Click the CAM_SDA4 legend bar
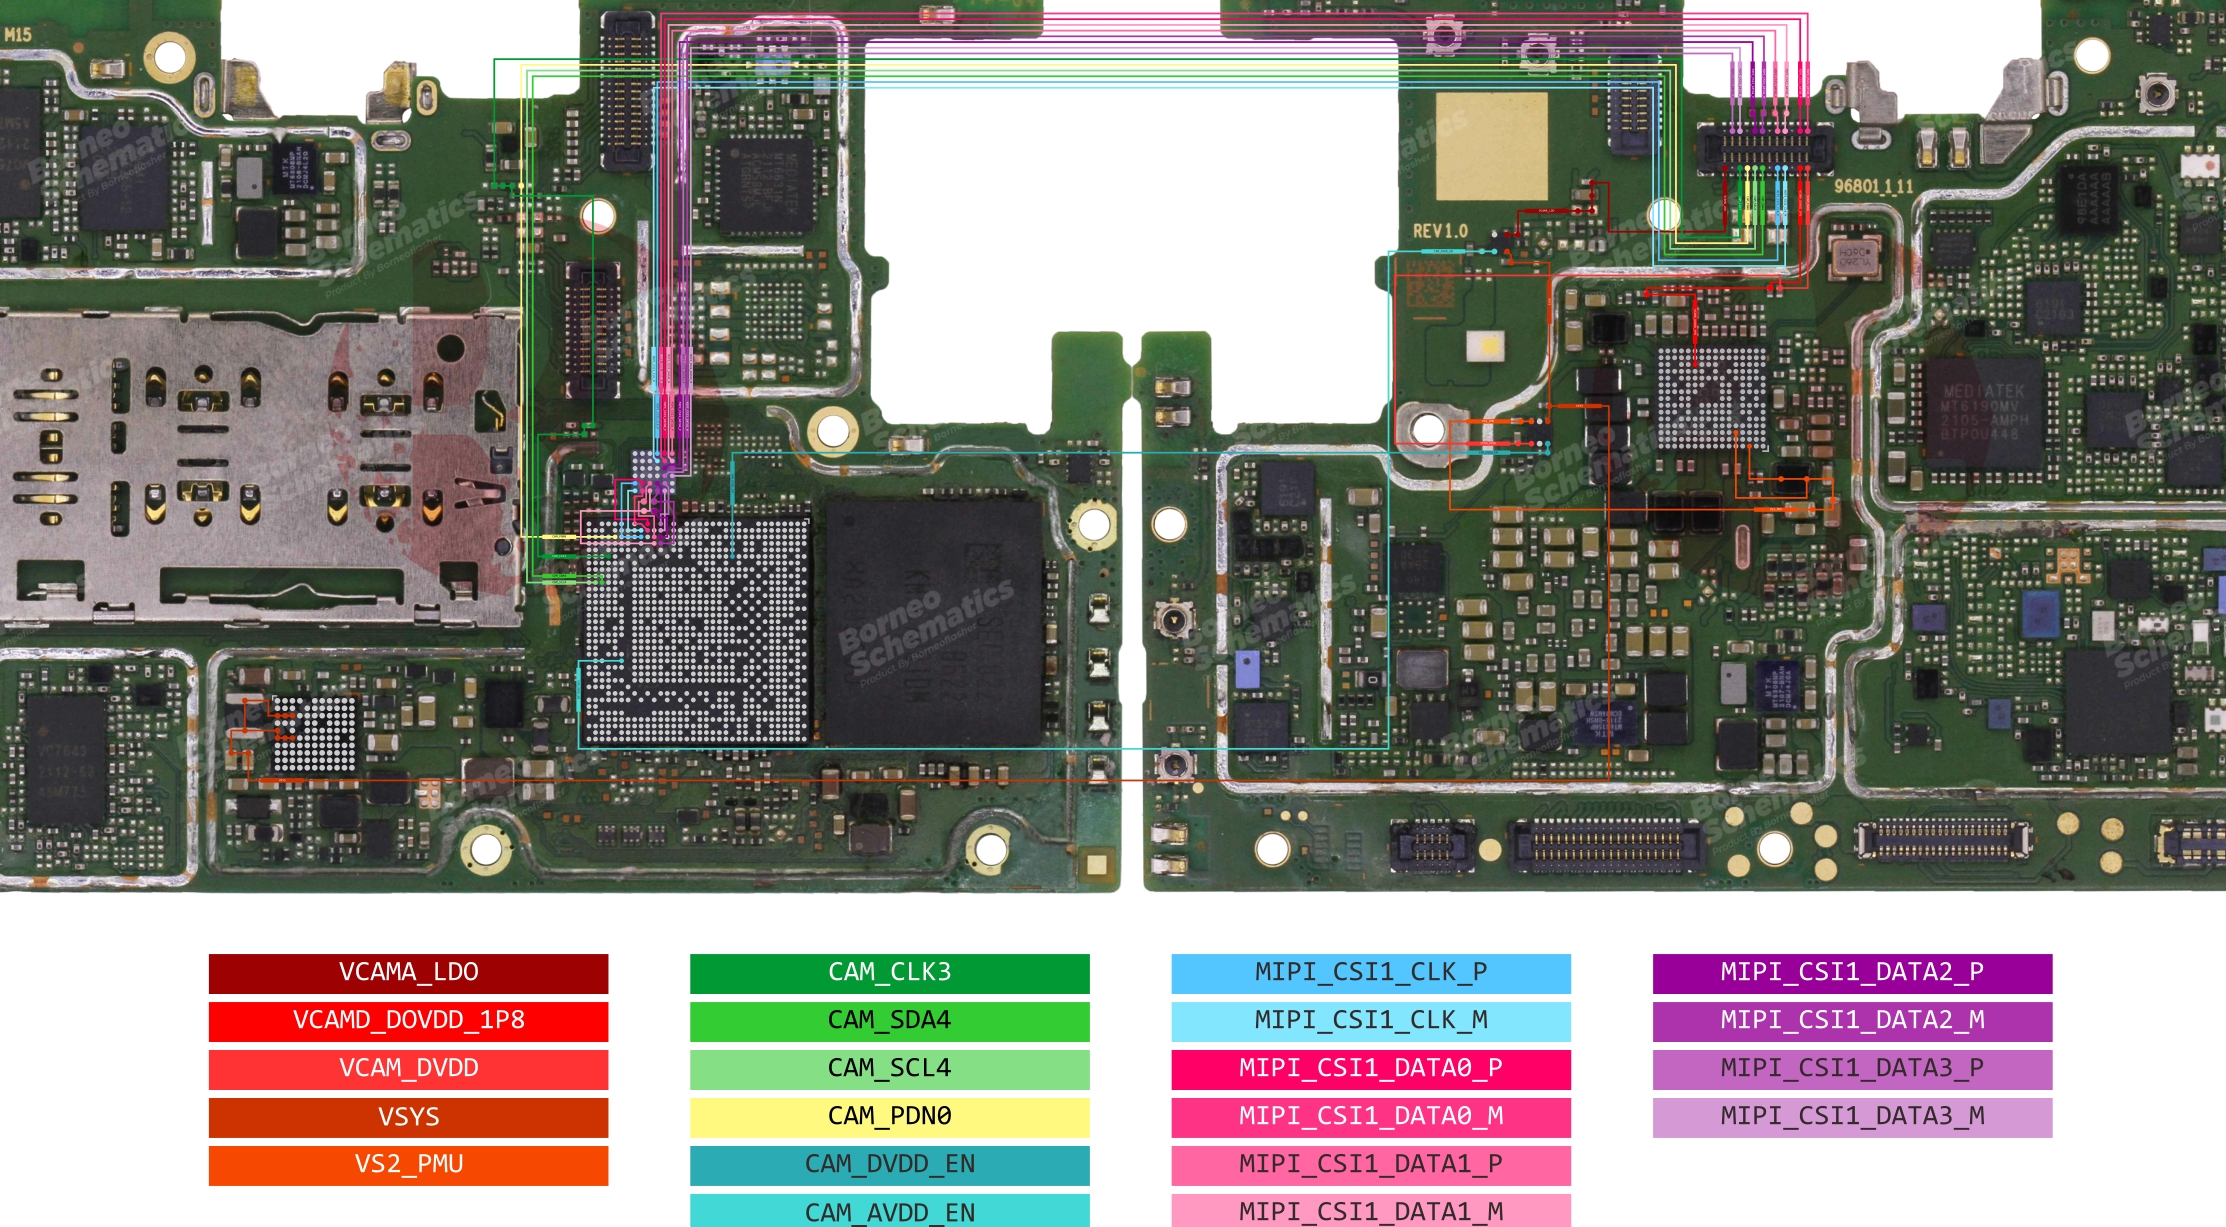2226x1227 pixels. coord(890,1021)
